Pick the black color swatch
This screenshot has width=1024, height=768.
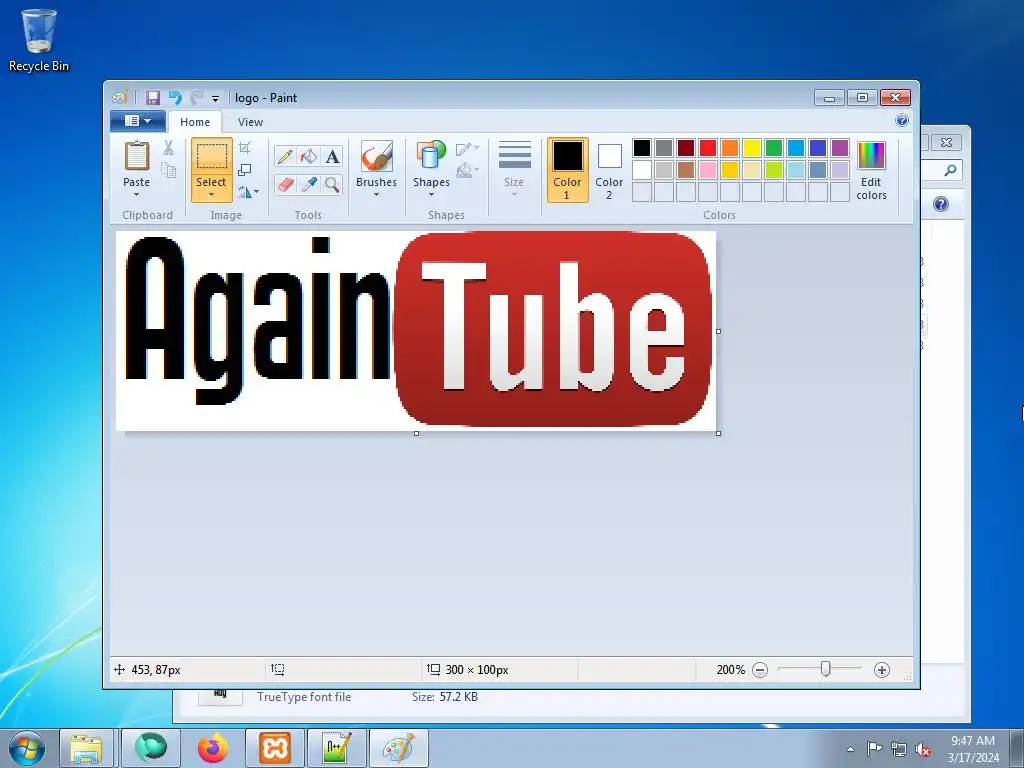(x=642, y=148)
